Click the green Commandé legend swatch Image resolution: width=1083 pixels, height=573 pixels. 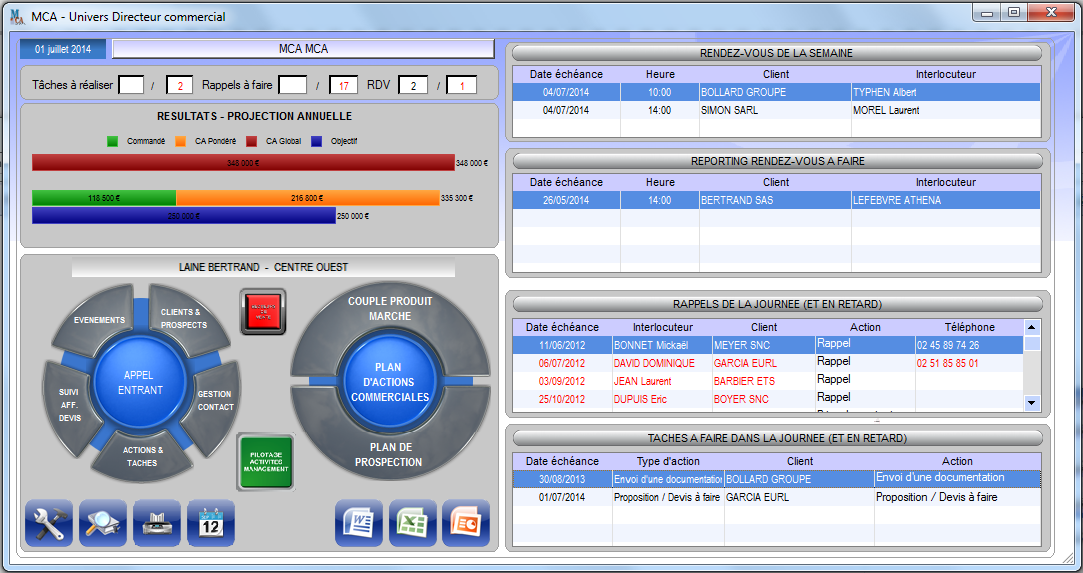(113, 141)
